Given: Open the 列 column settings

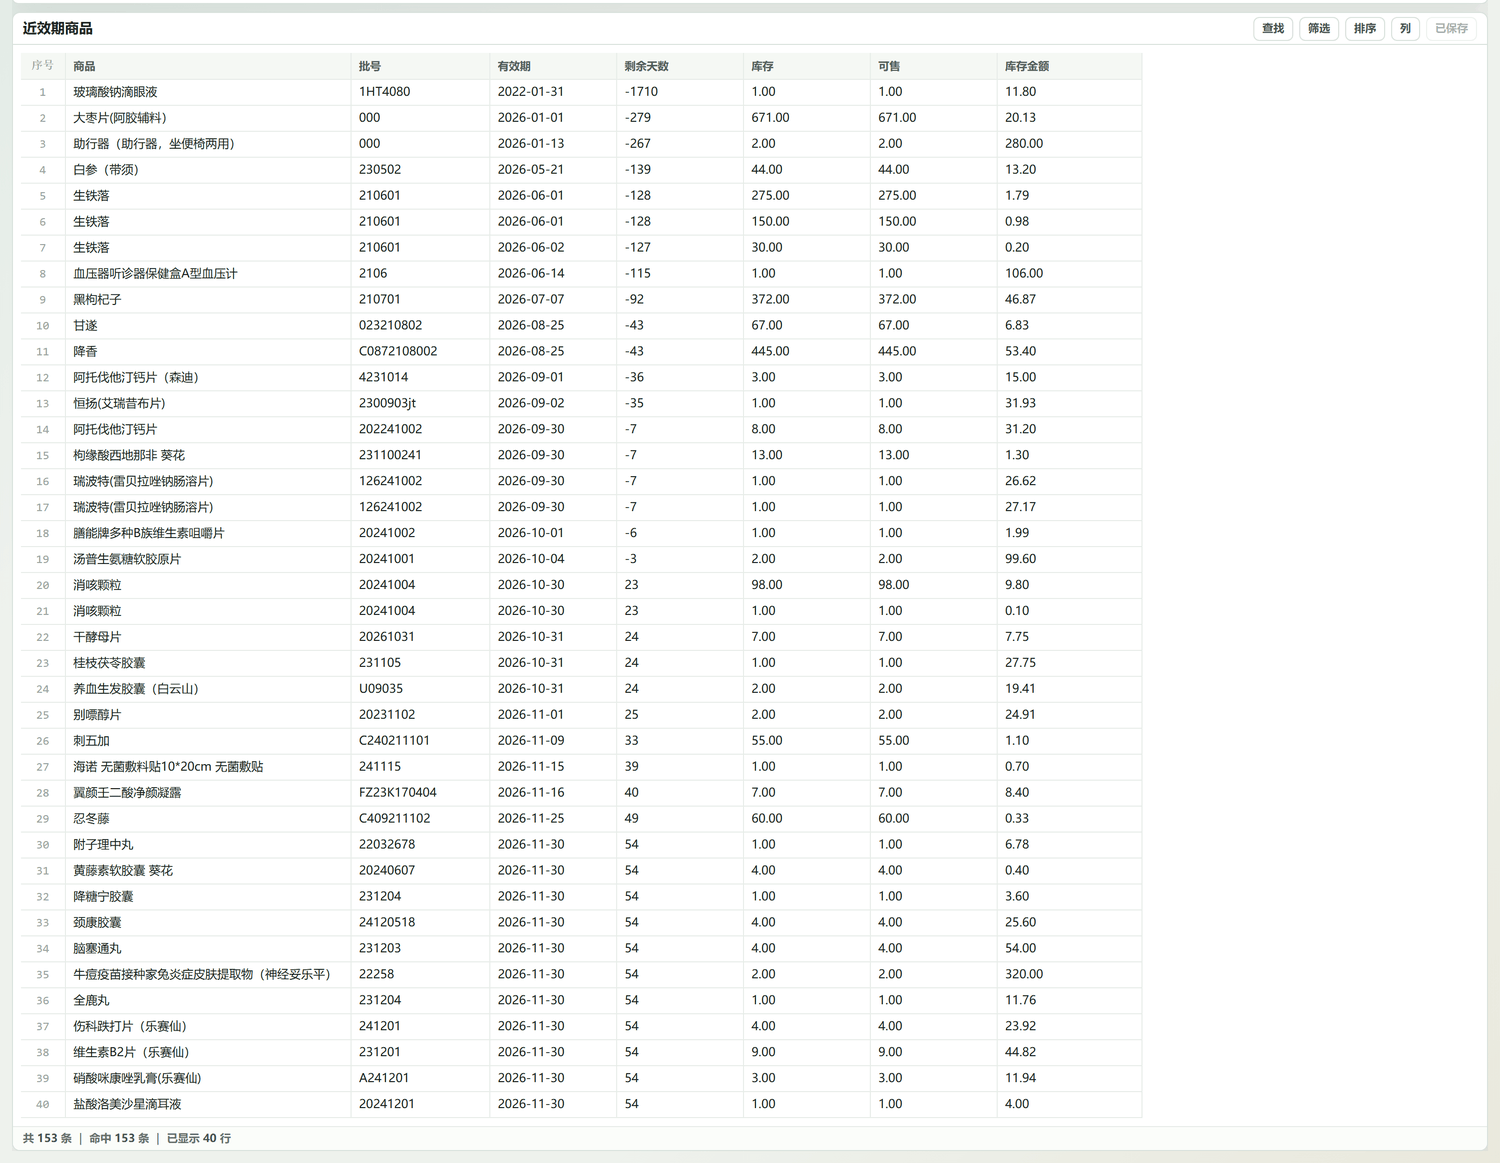Looking at the screenshot, I should (x=1405, y=29).
